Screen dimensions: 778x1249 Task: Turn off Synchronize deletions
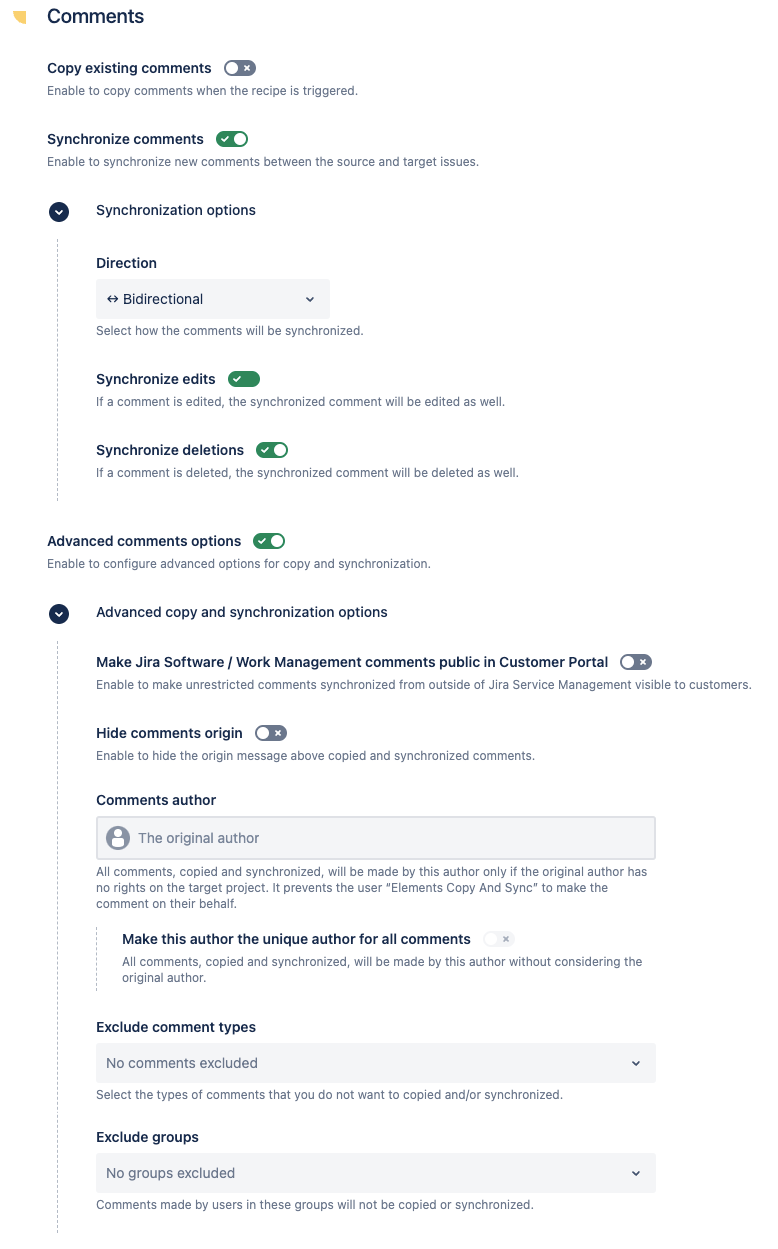point(271,450)
